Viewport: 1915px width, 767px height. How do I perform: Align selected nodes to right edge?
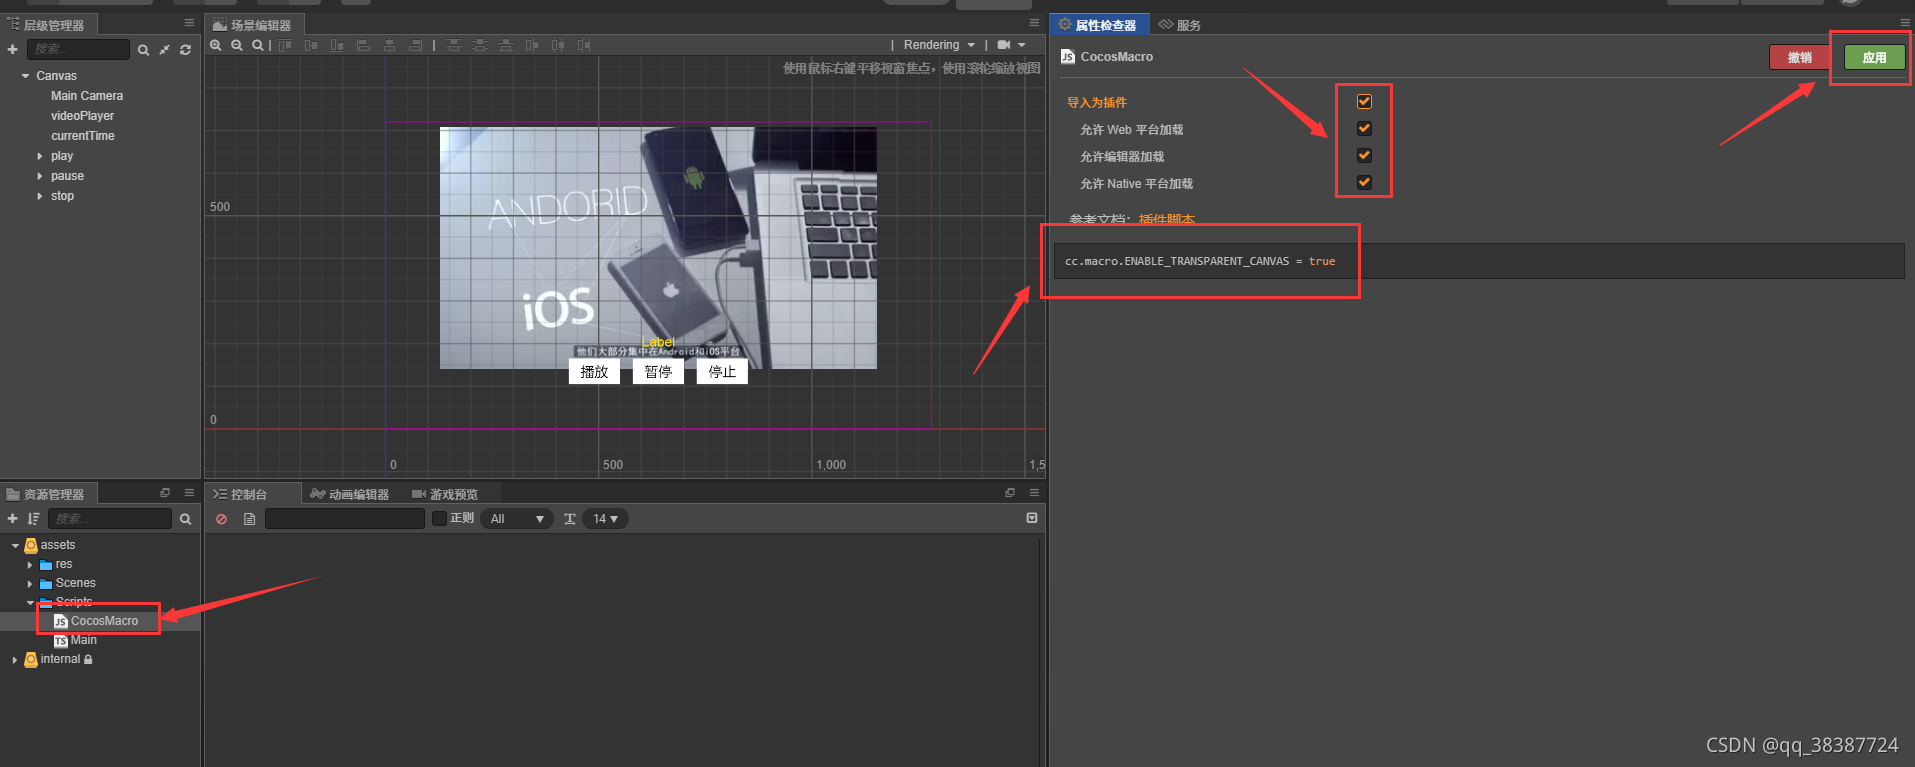tap(415, 45)
